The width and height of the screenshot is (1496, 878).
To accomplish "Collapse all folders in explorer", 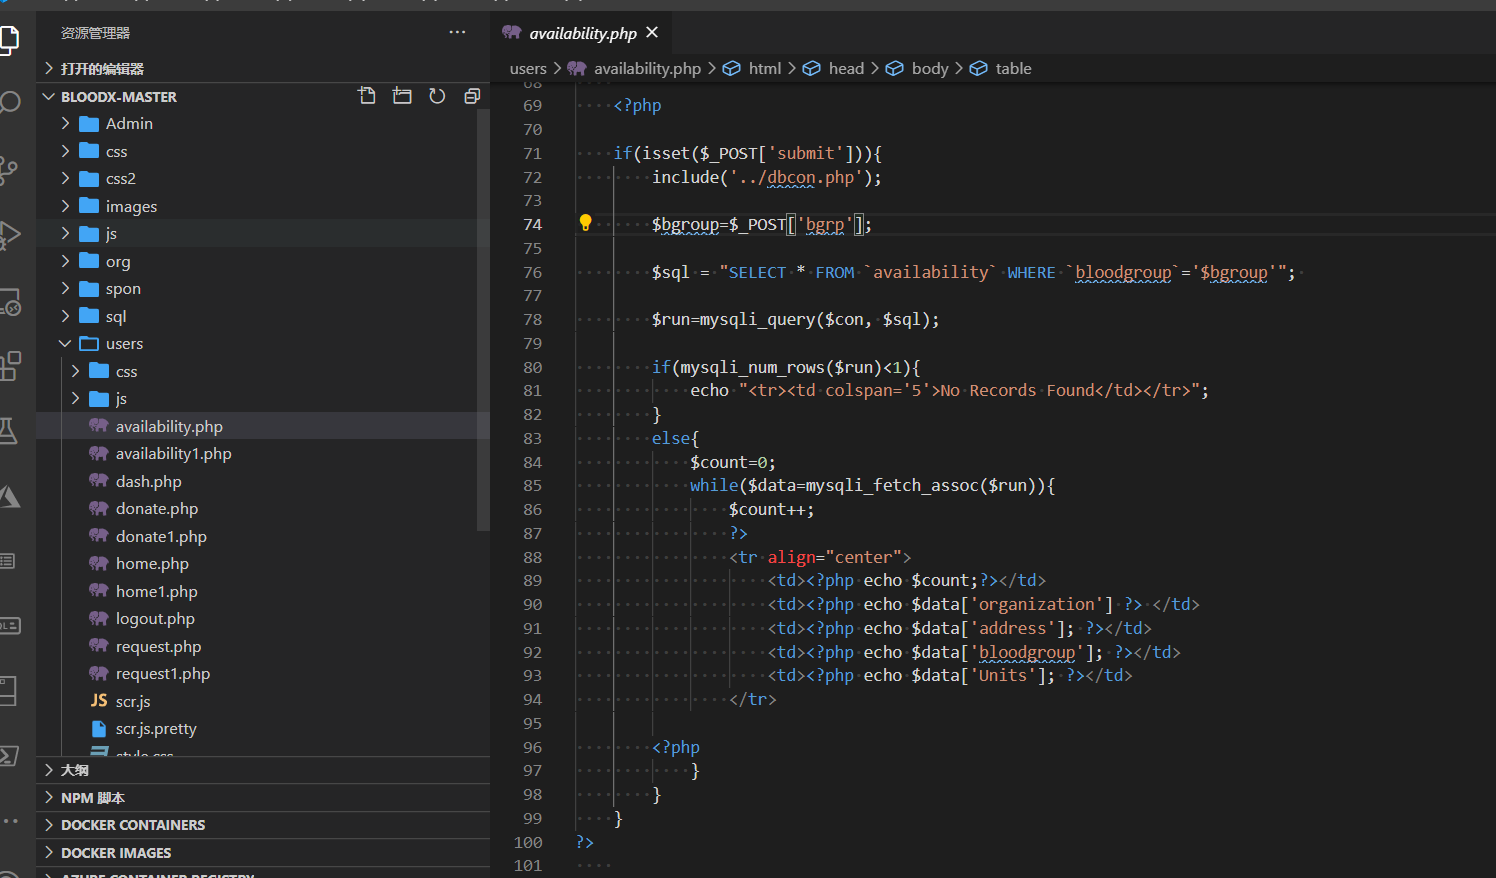I will point(472,96).
